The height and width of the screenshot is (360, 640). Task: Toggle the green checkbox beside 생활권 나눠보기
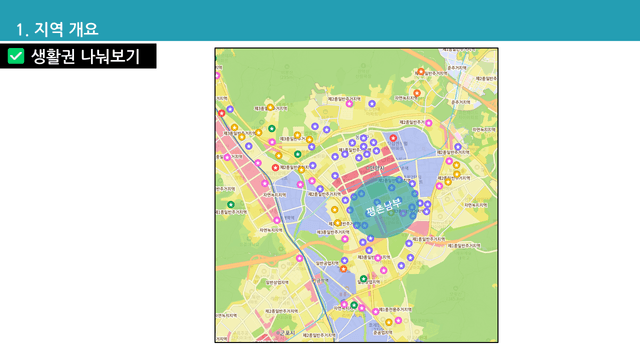(x=16, y=56)
